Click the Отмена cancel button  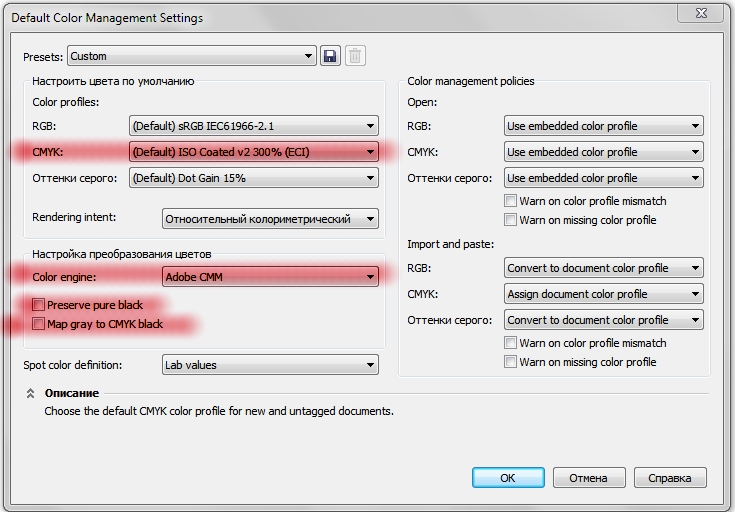(589, 478)
